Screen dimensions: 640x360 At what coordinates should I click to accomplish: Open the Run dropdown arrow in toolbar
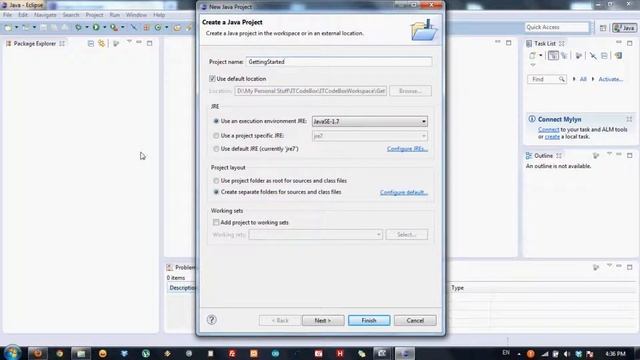click(x=104, y=28)
